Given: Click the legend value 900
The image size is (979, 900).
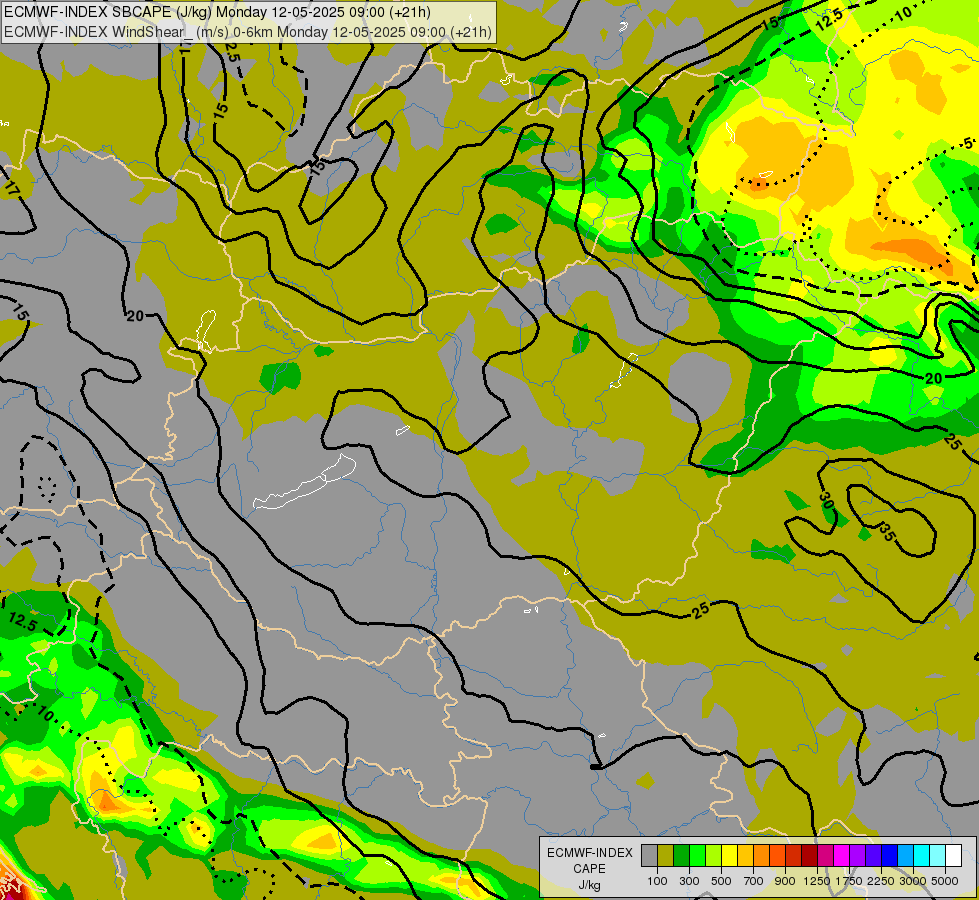Looking at the screenshot, I should click(785, 881).
